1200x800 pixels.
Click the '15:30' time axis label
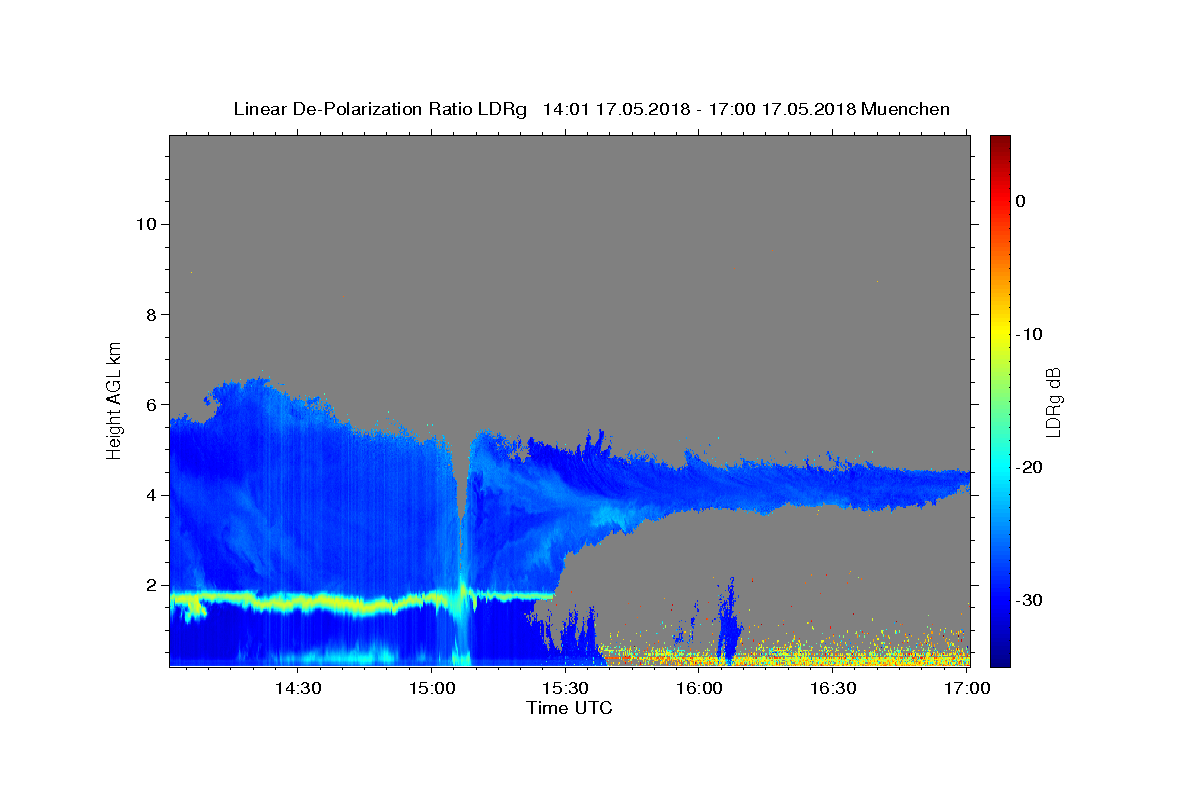(x=566, y=689)
